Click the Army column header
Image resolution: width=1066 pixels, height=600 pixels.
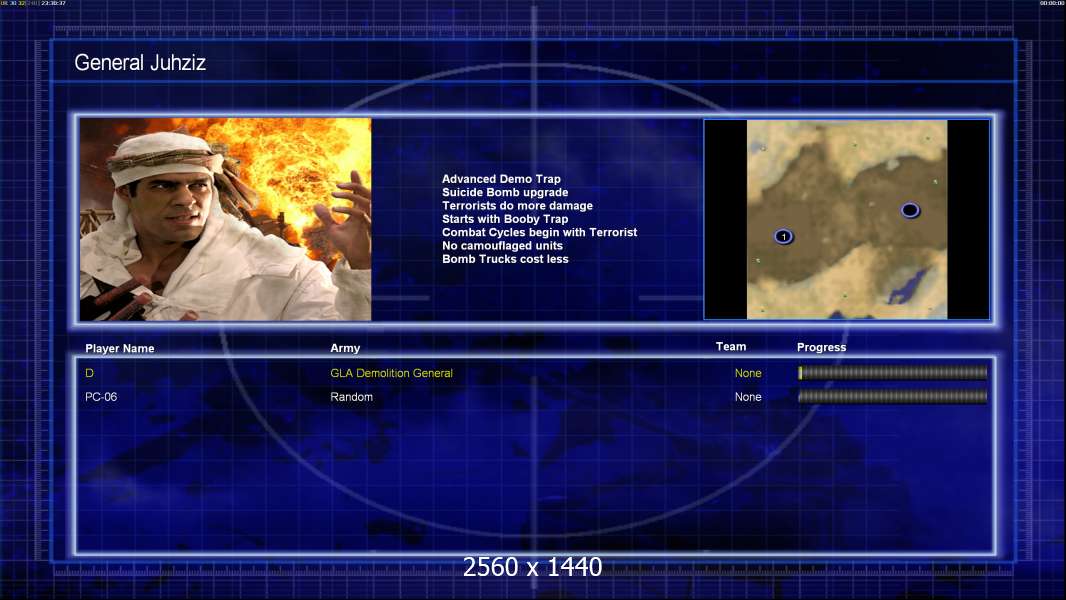tap(345, 348)
